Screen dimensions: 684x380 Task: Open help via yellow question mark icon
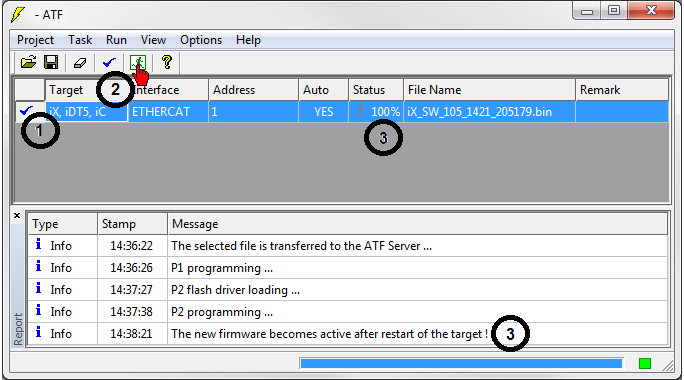[x=167, y=62]
